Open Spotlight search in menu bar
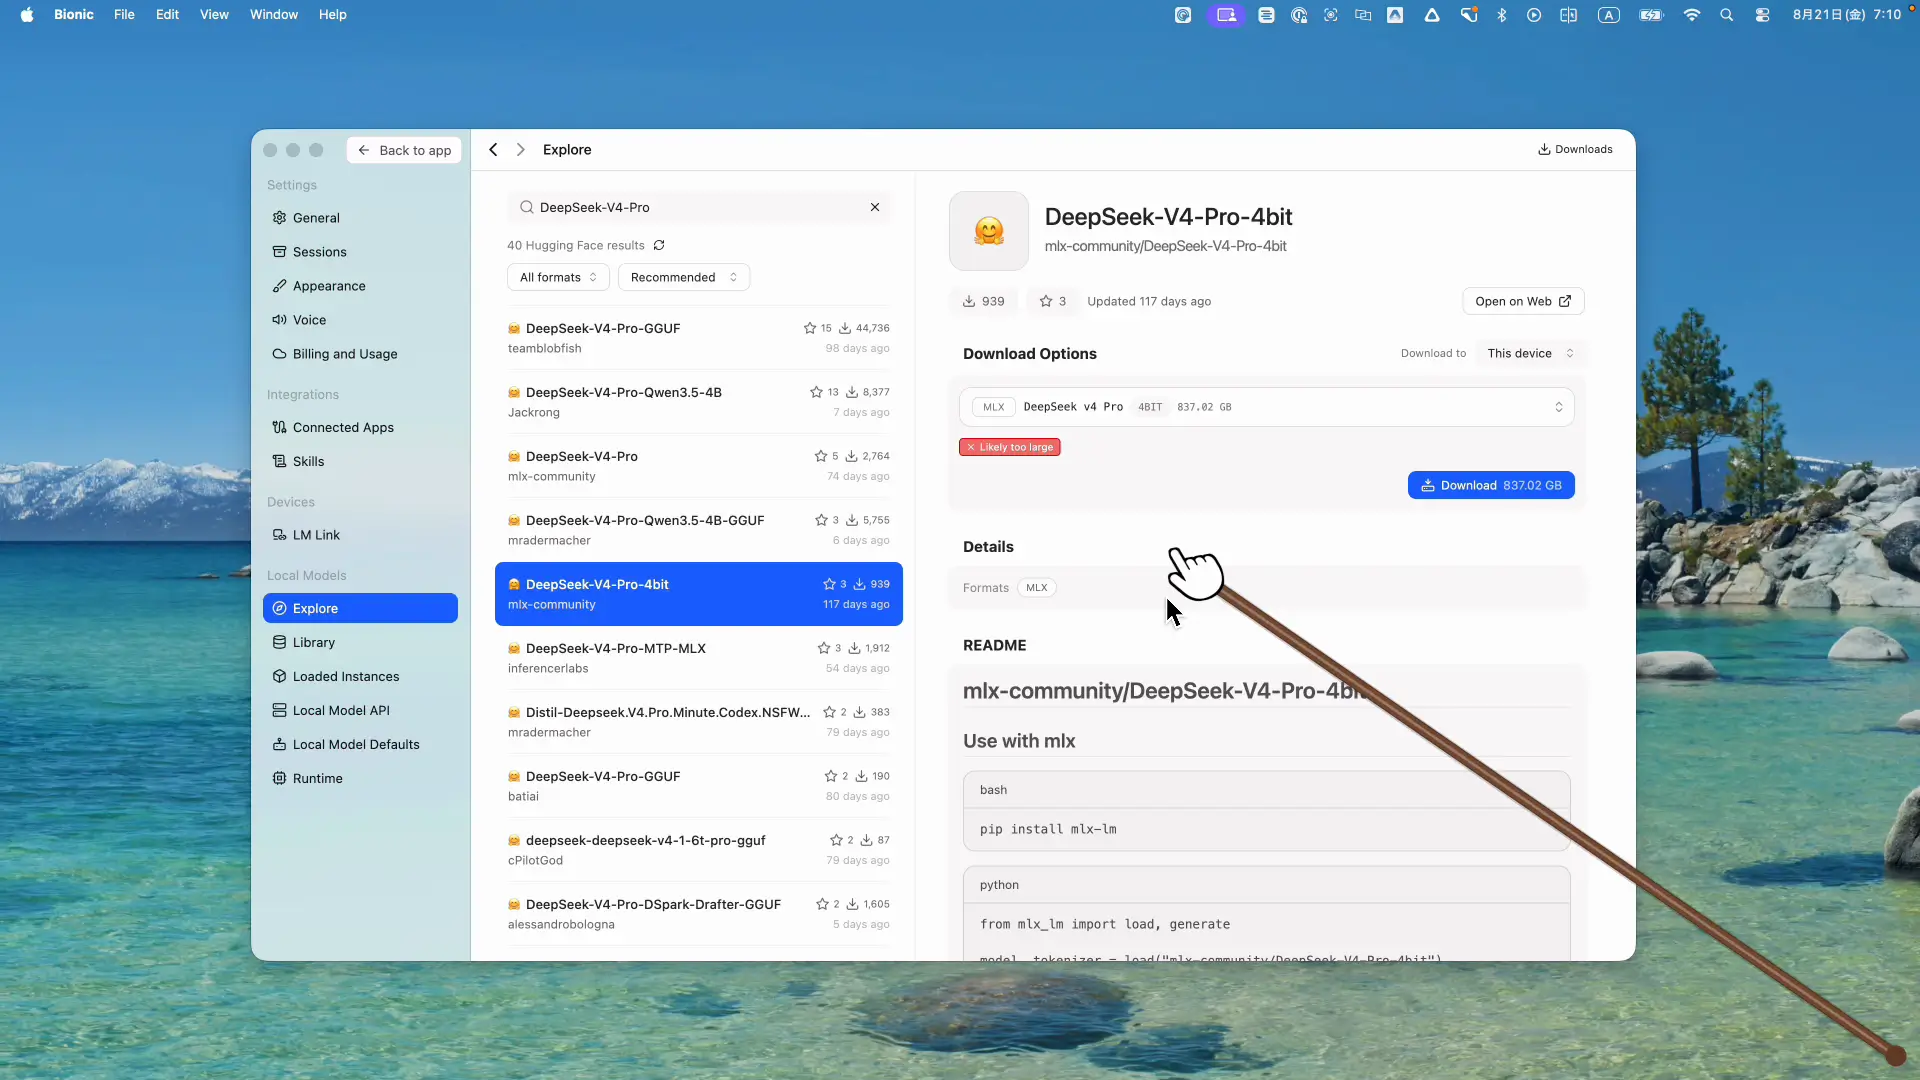Screen dimensions: 1920x1080 1727,15
